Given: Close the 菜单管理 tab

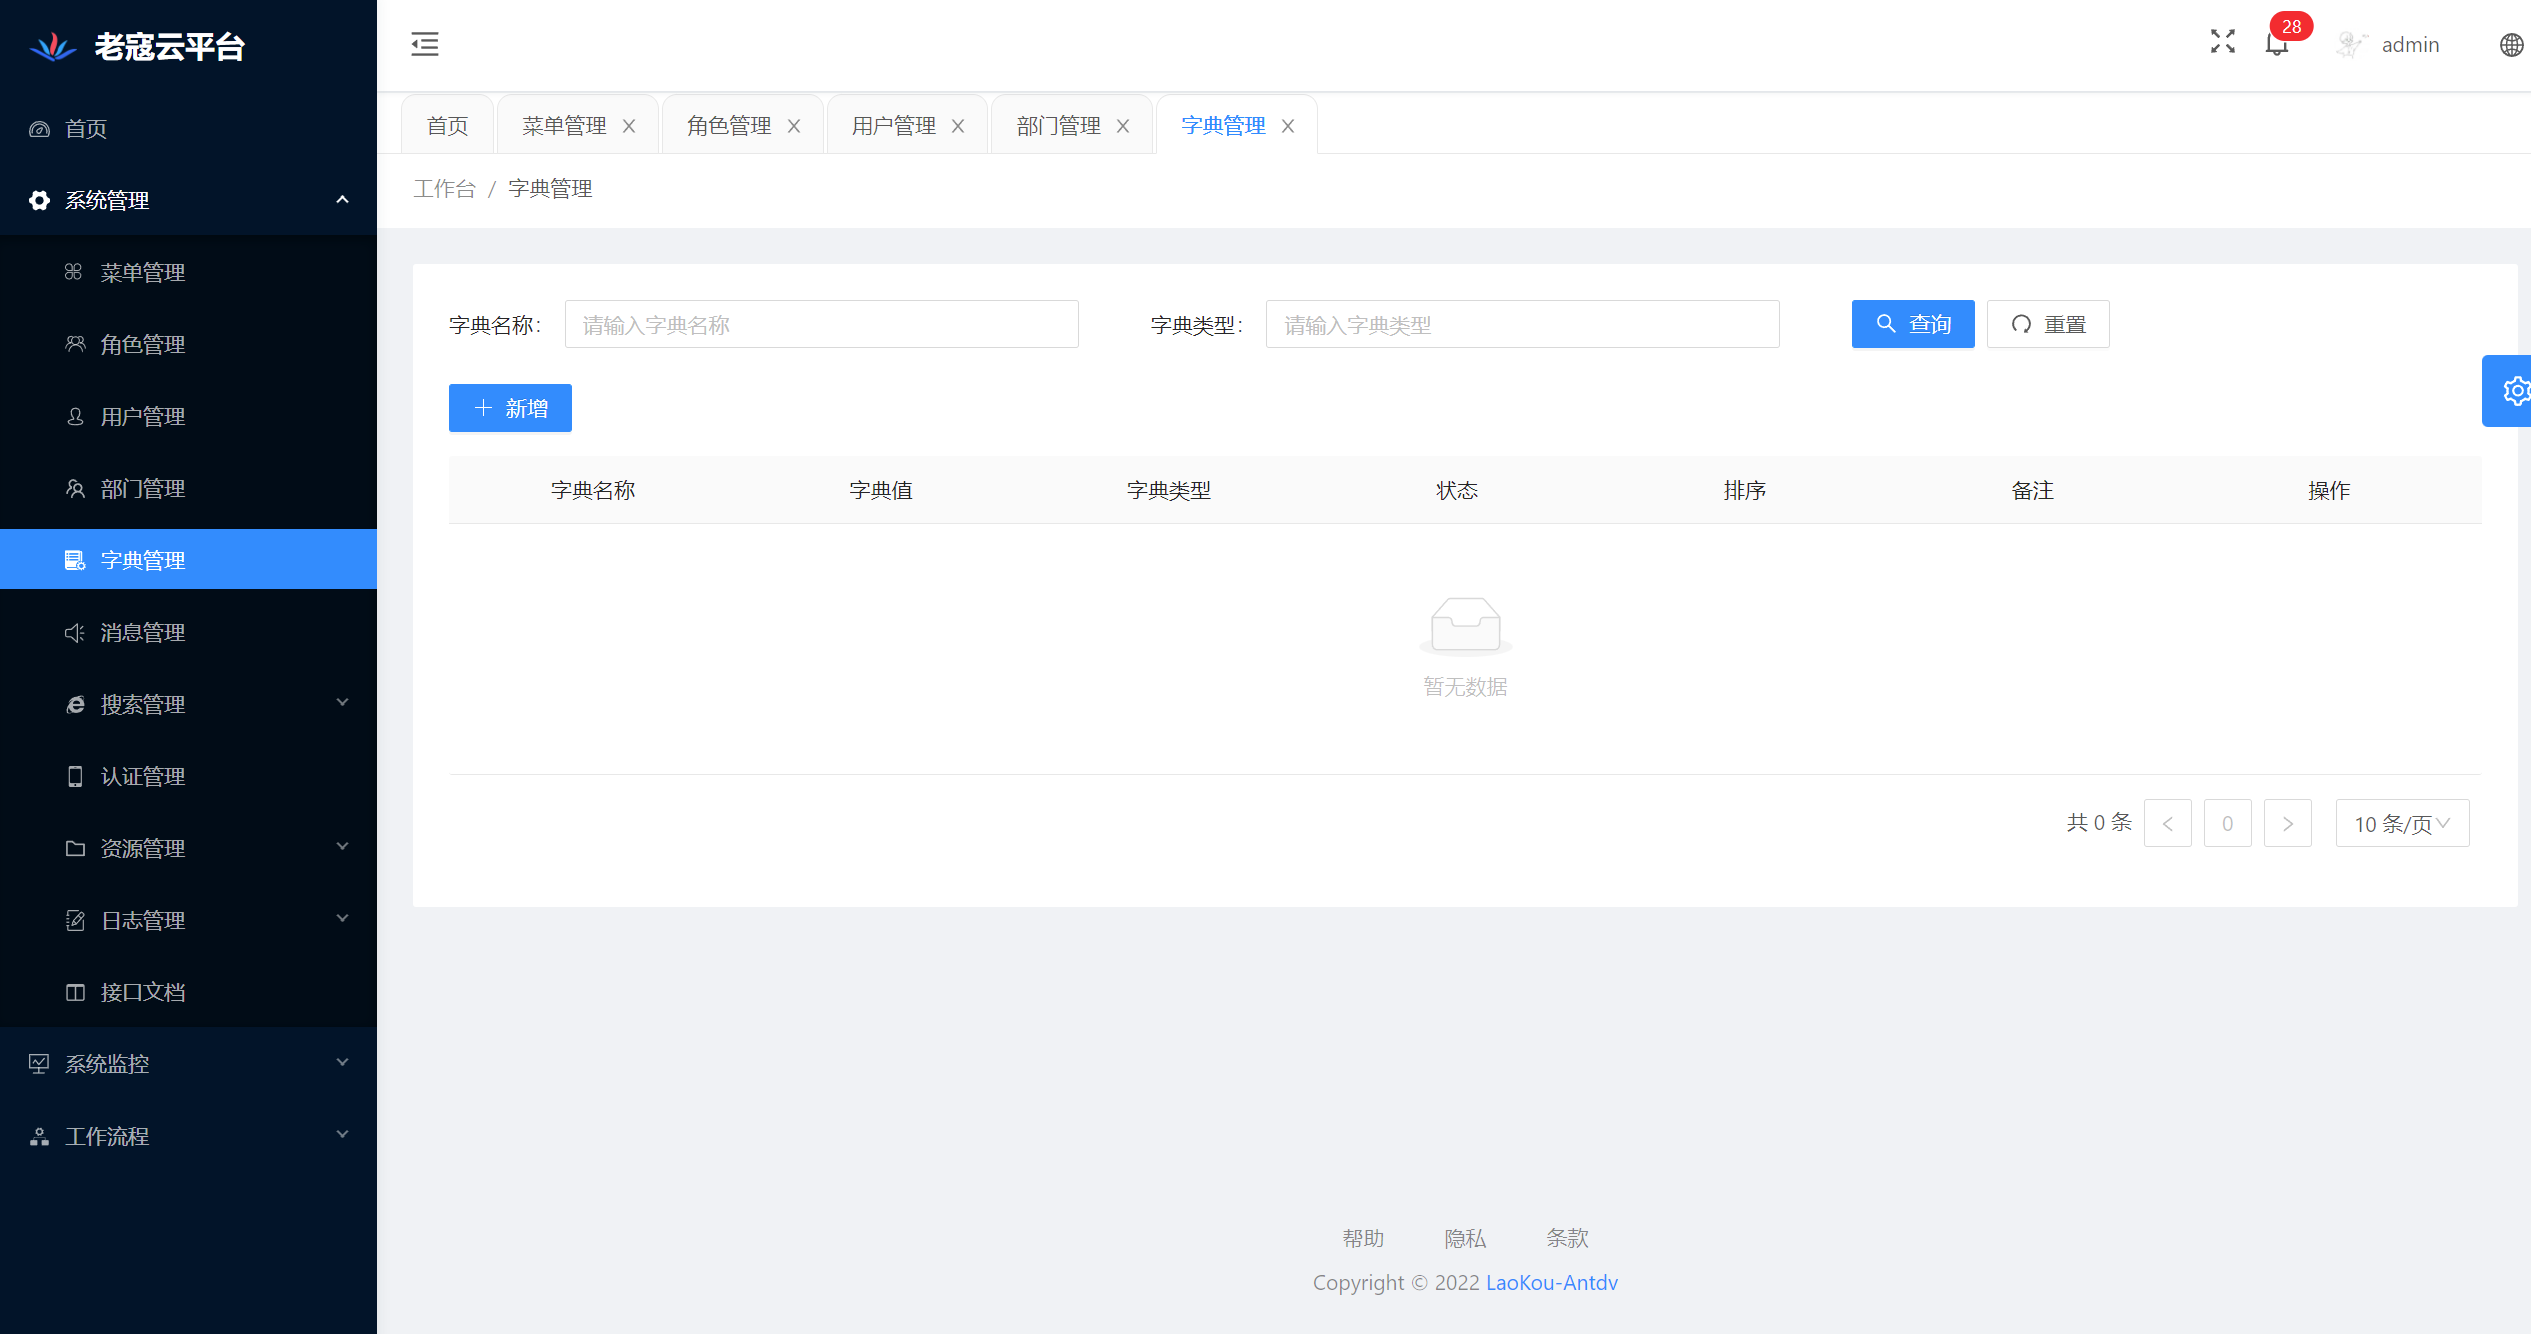Looking at the screenshot, I should (x=629, y=126).
